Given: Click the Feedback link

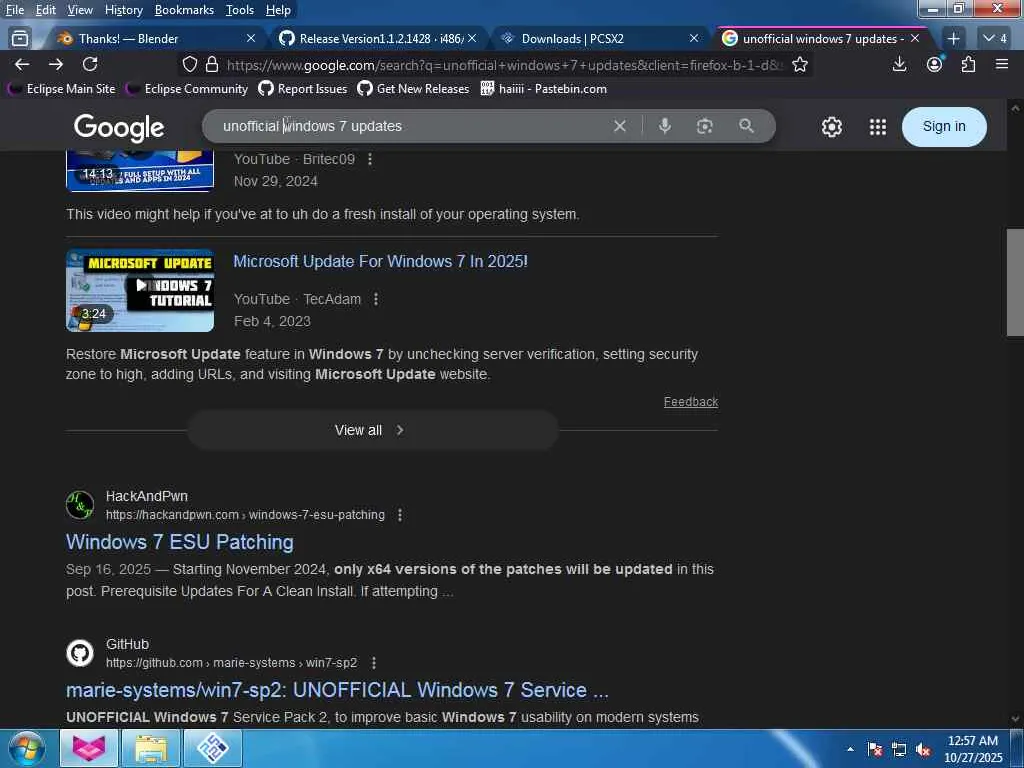Looking at the screenshot, I should click(691, 402).
